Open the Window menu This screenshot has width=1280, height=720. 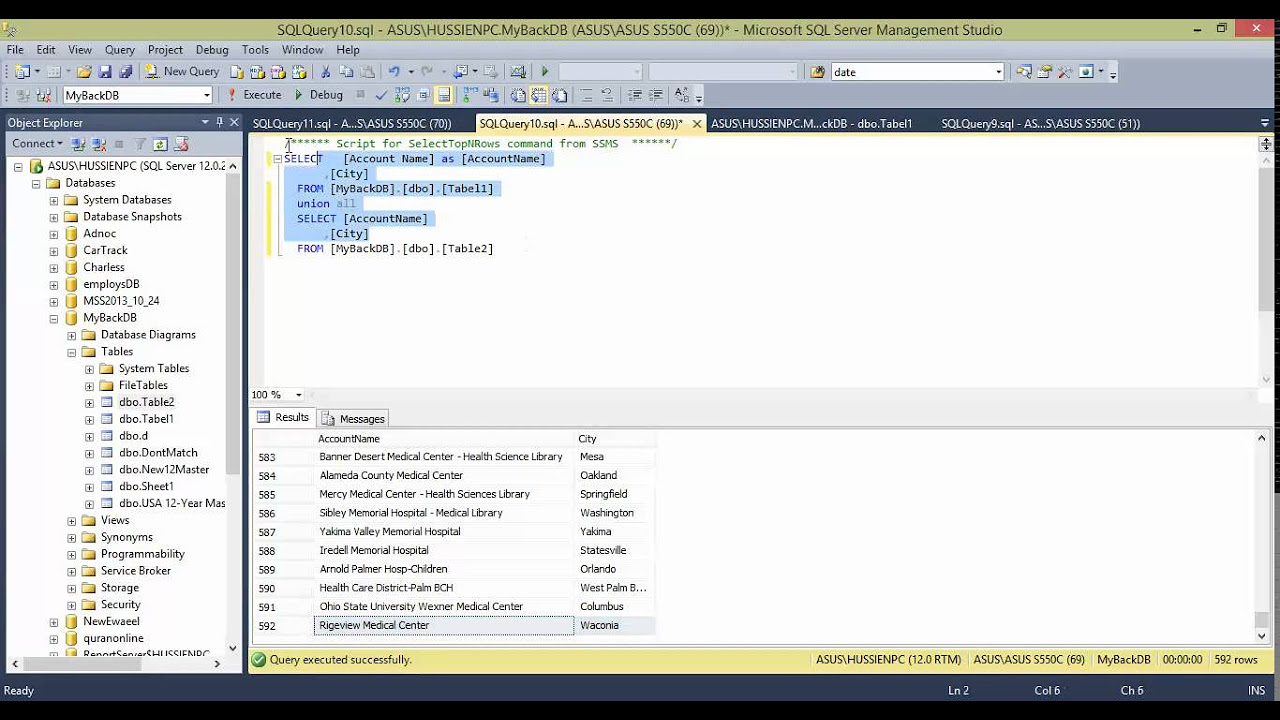point(302,49)
